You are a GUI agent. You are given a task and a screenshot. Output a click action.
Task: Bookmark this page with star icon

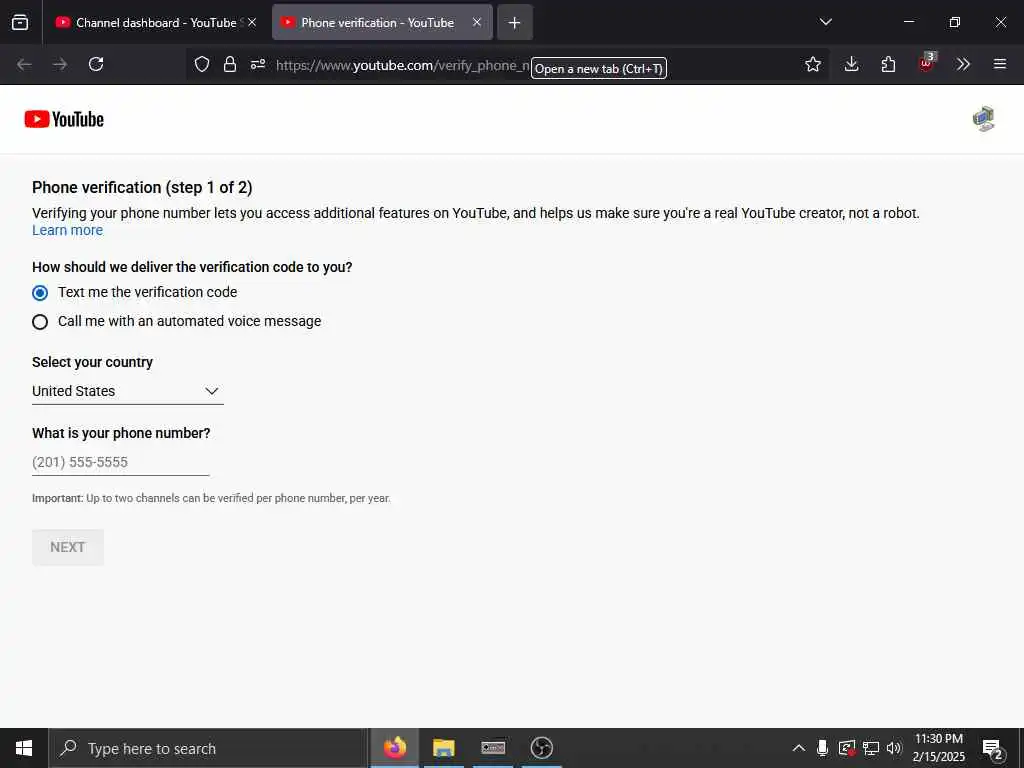pyautogui.click(x=812, y=64)
